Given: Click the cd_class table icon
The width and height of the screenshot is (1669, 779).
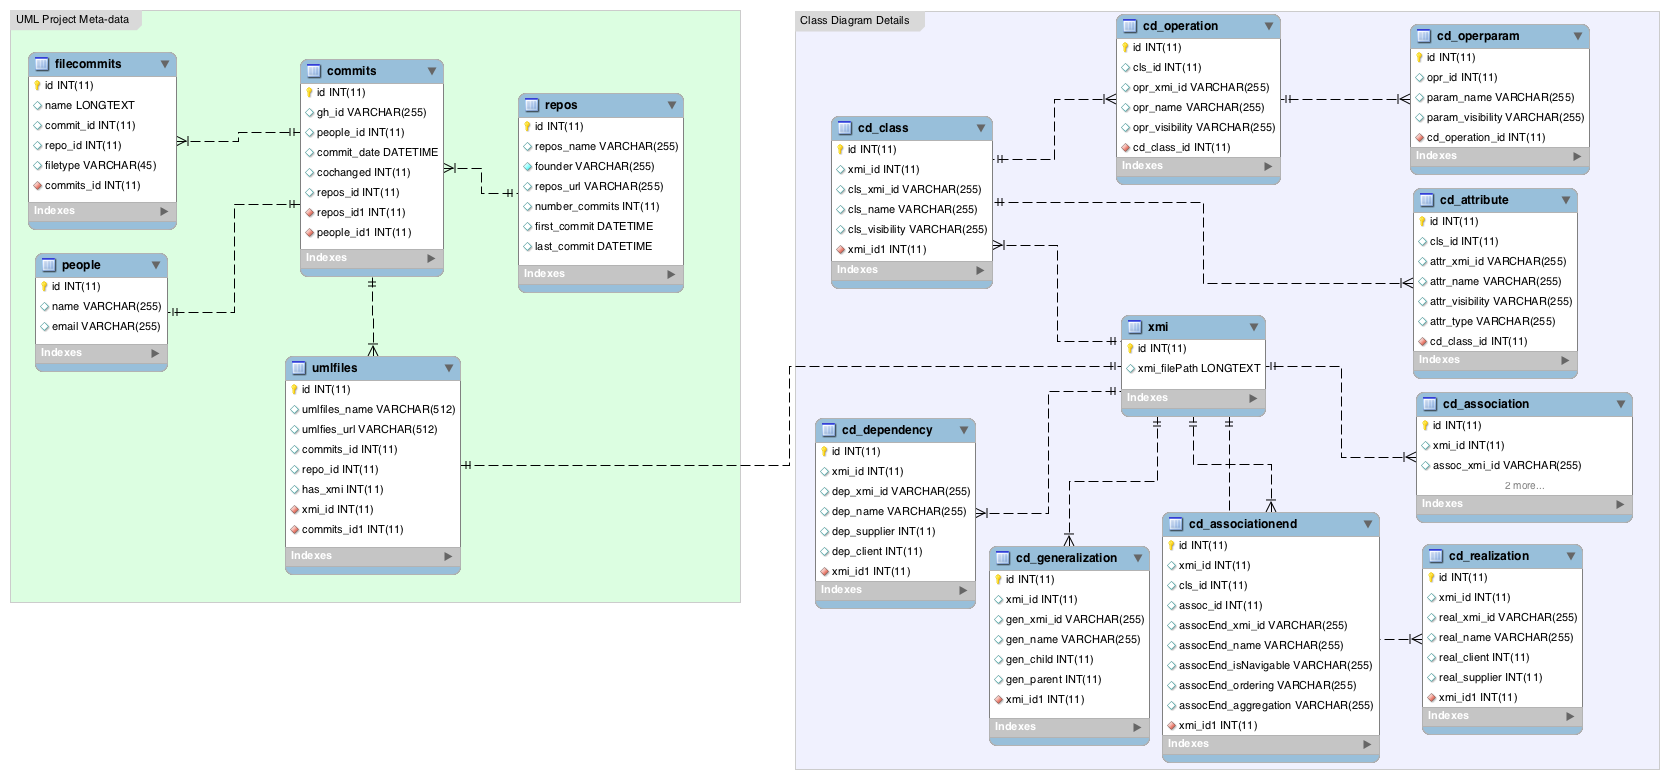Looking at the screenshot, I should click(x=845, y=128).
